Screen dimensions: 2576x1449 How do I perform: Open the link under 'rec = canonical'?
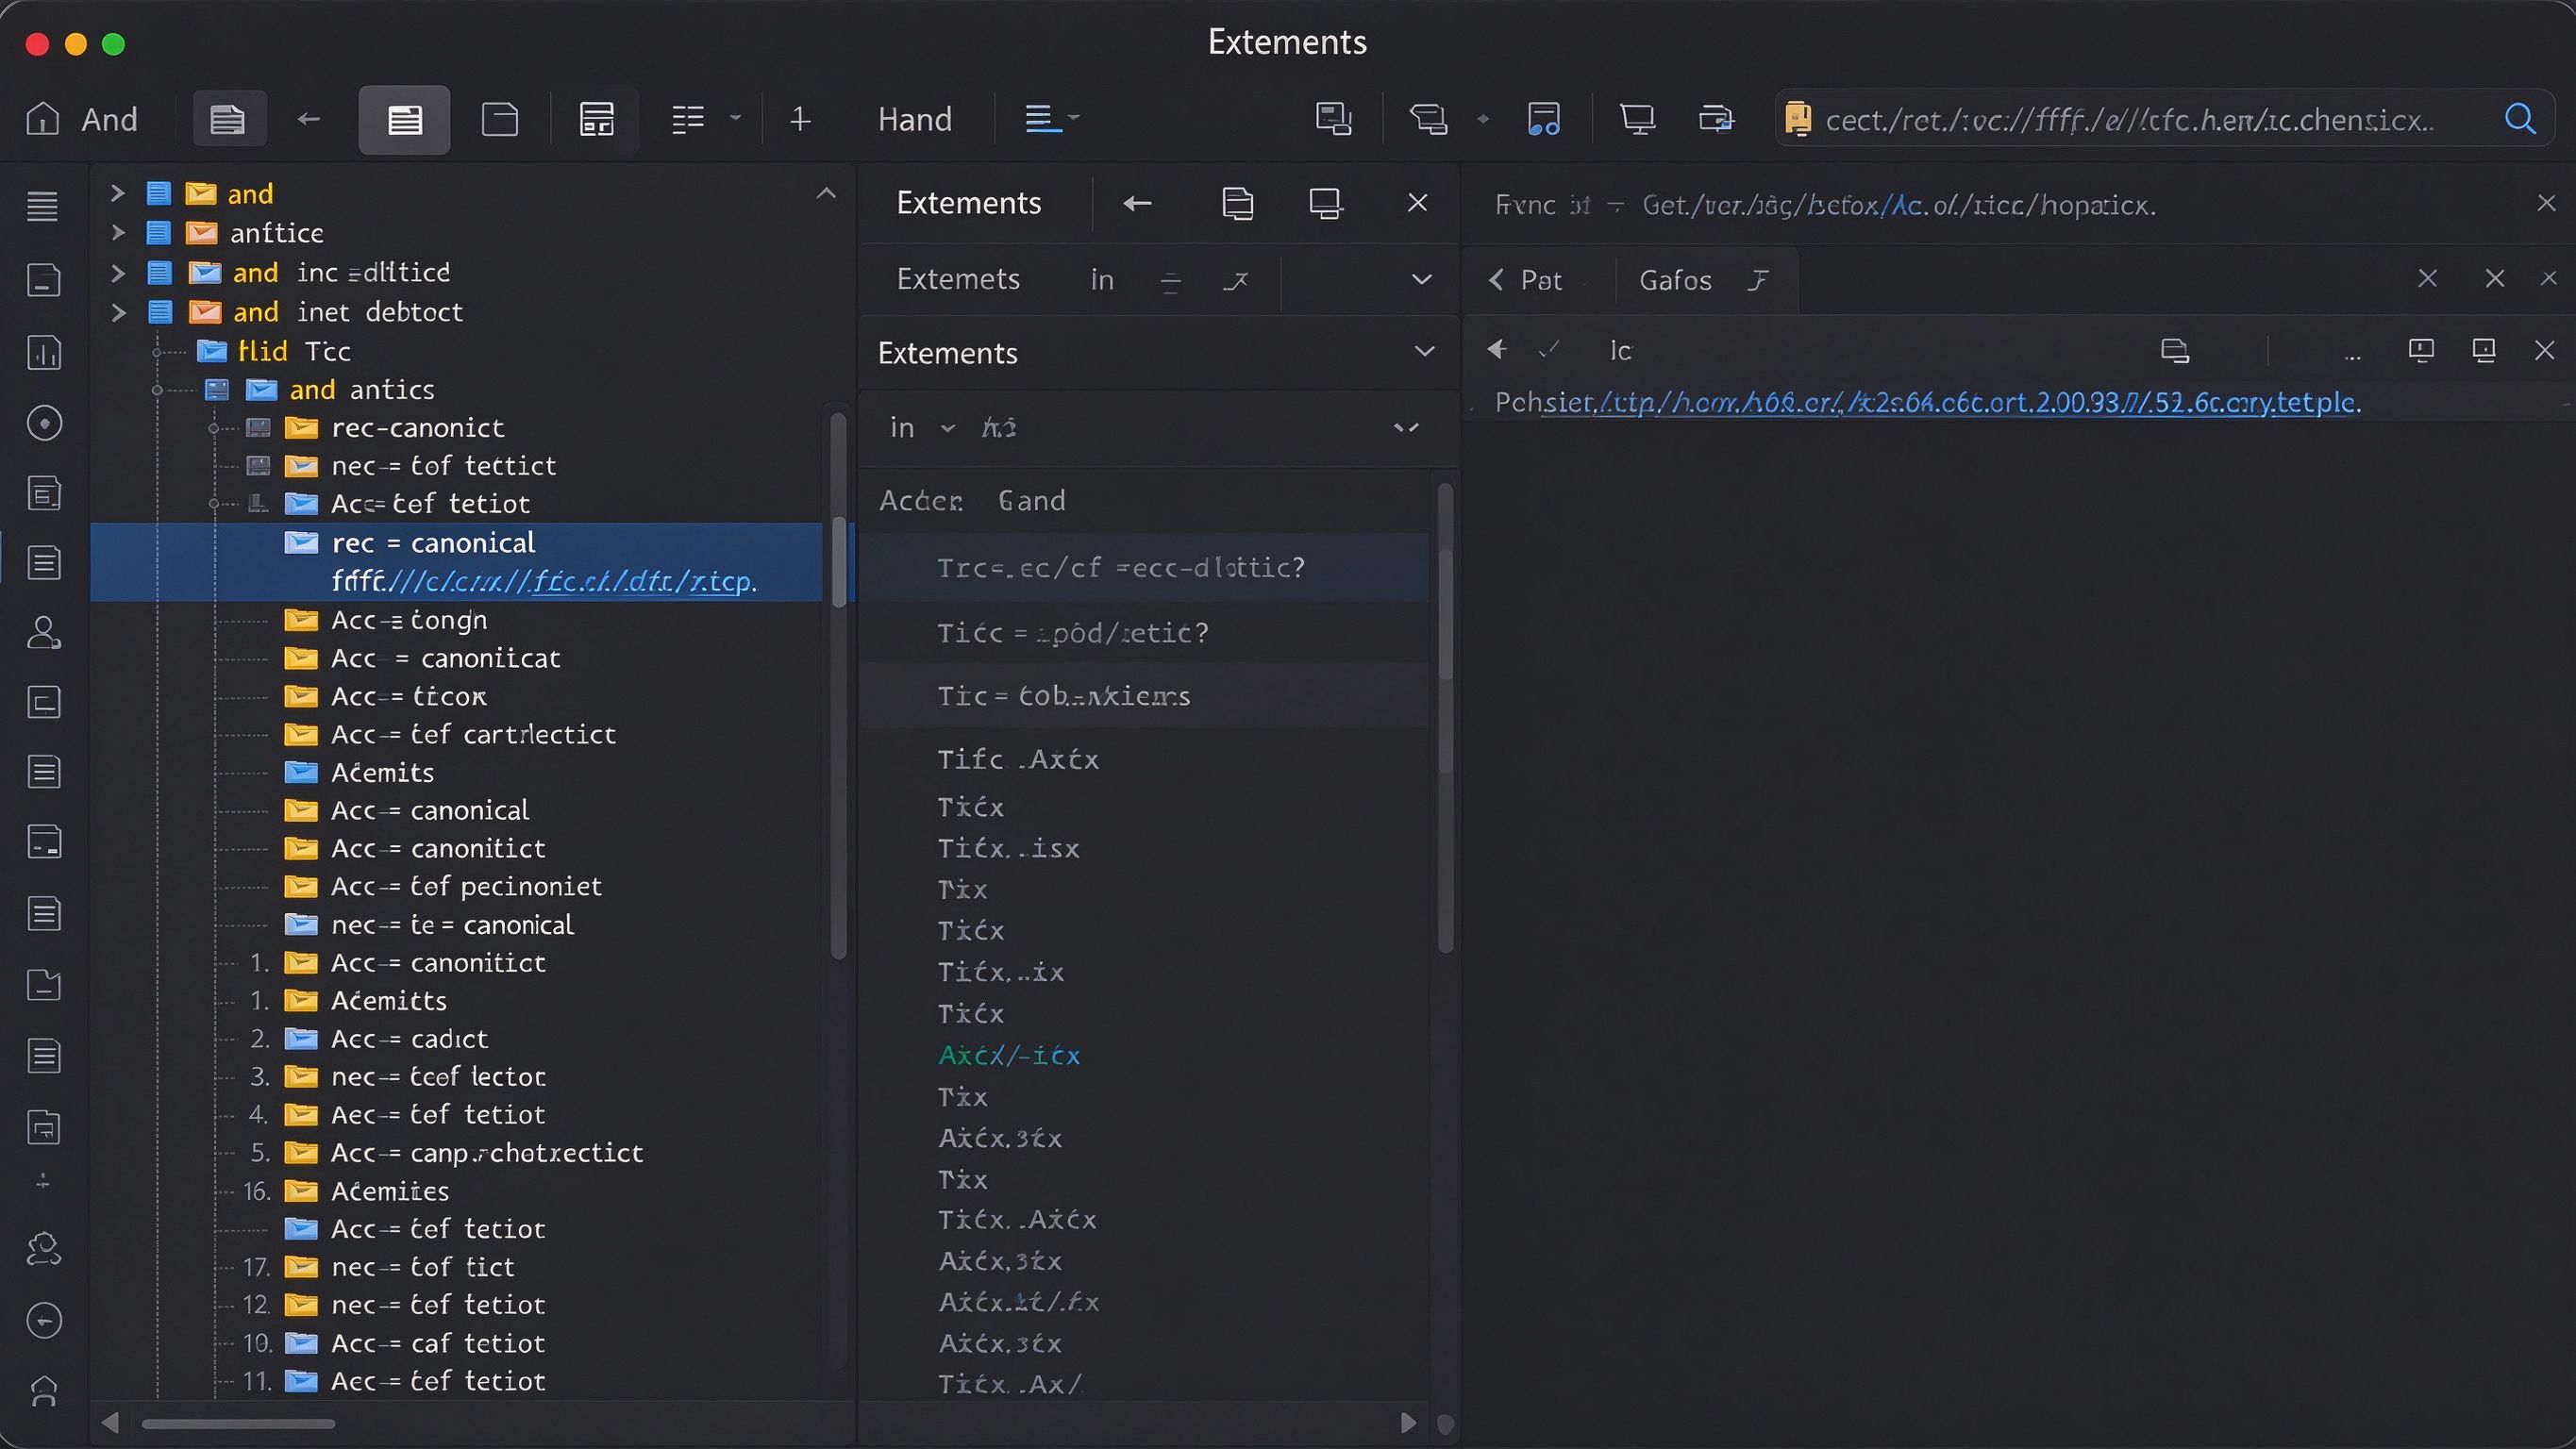pyautogui.click(x=544, y=581)
